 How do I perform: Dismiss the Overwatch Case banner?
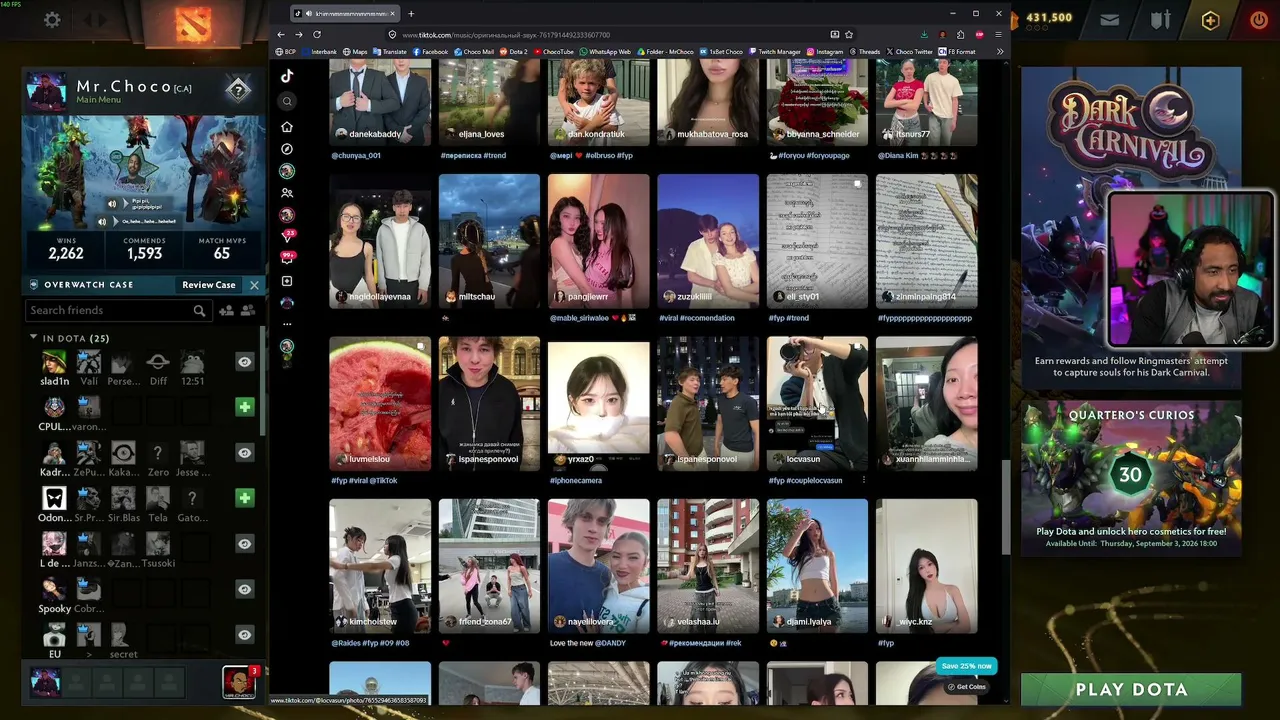tap(254, 285)
